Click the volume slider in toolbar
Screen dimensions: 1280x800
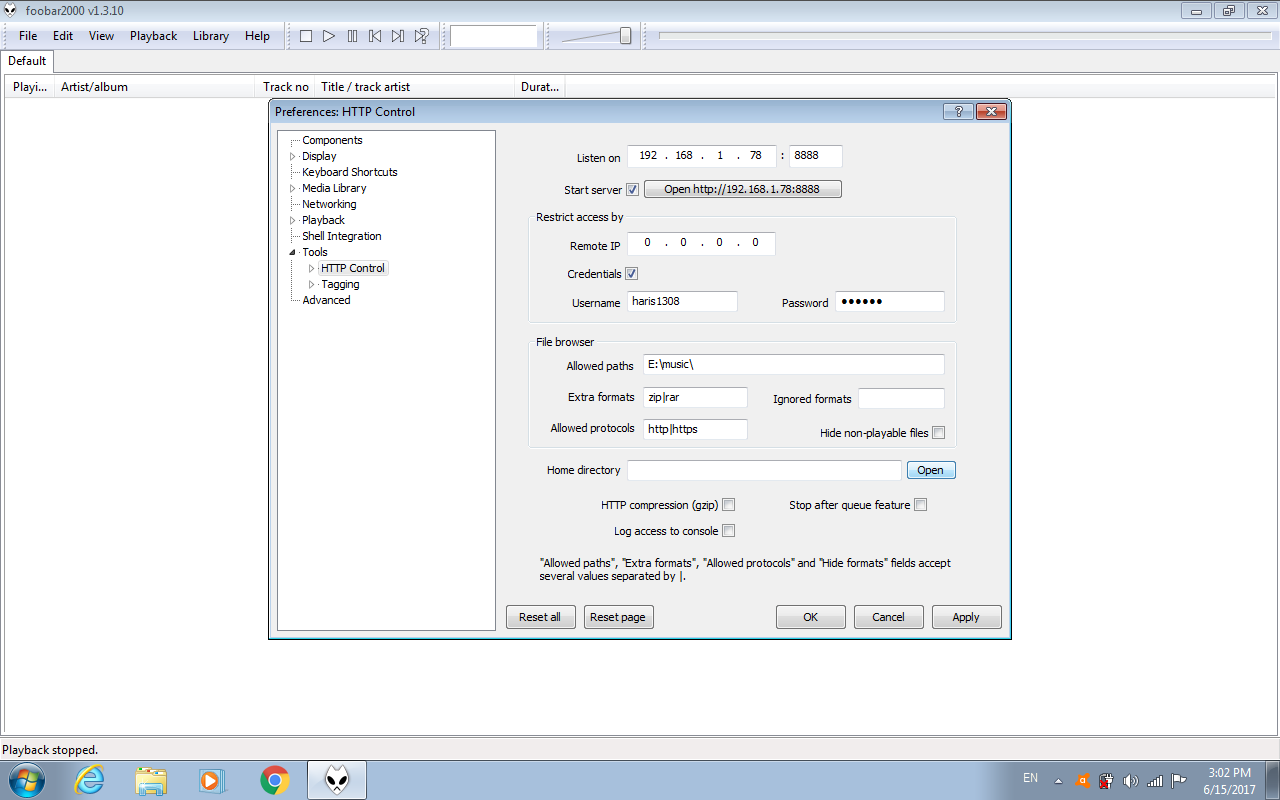coord(596,36)
